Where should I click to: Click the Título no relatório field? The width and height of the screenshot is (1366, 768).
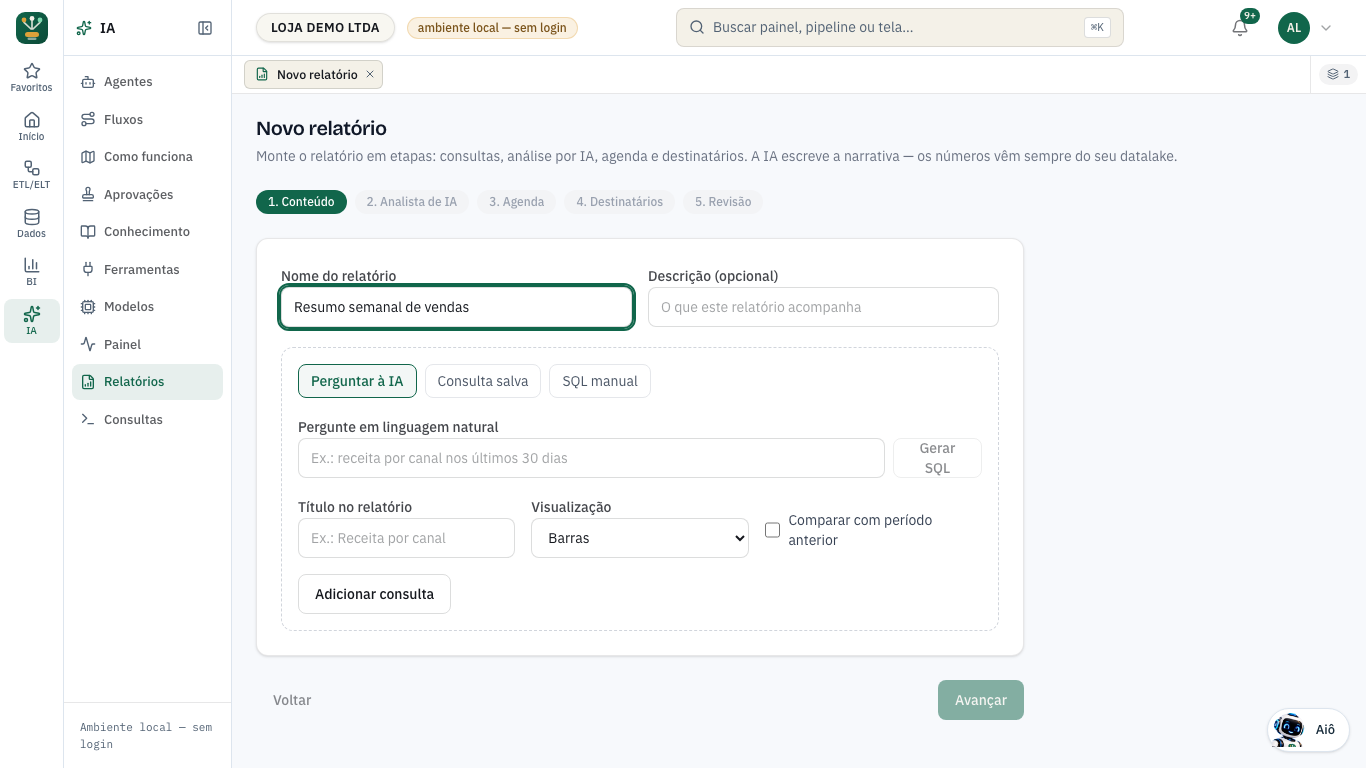406,538
